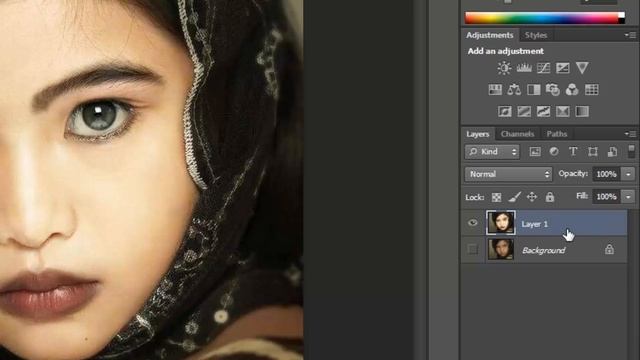Add an Invert adjustment
Screen dimensions: 640x360
504,111
